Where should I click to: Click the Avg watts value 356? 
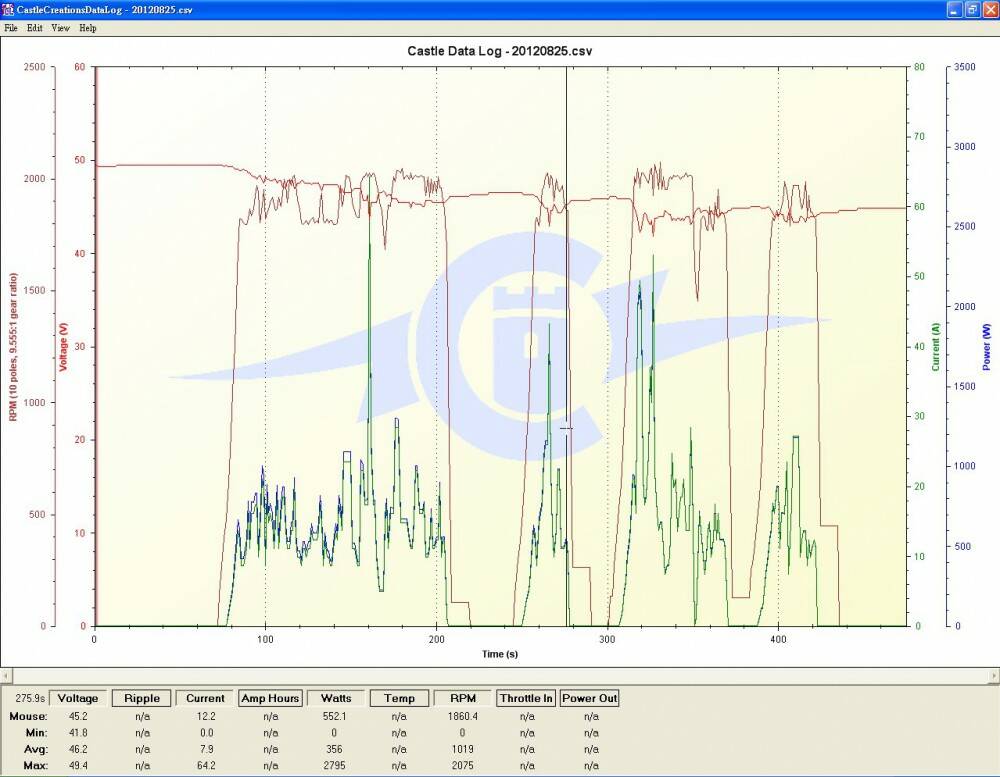pos(334,749)
